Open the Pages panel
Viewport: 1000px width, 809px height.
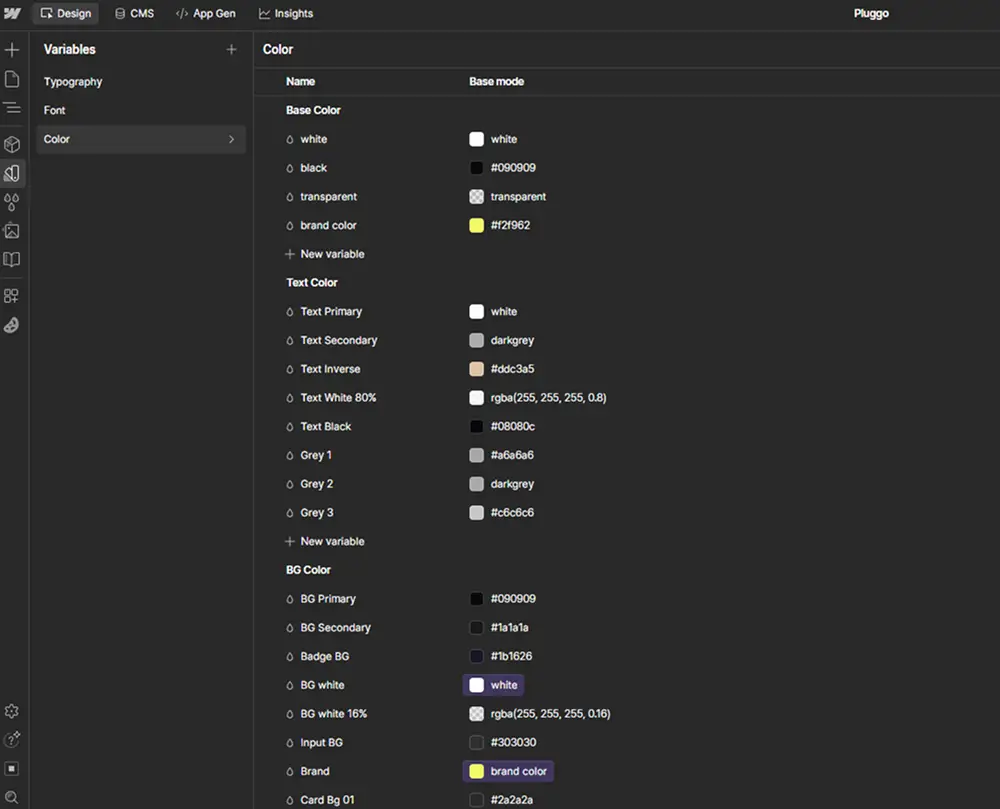[13, 78]
